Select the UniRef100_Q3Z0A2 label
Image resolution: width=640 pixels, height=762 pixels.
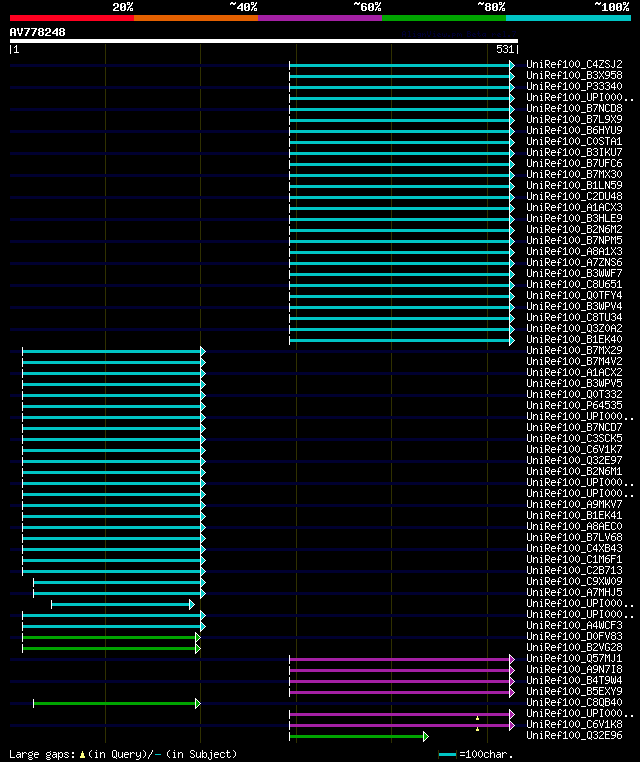tap(574, 328)
